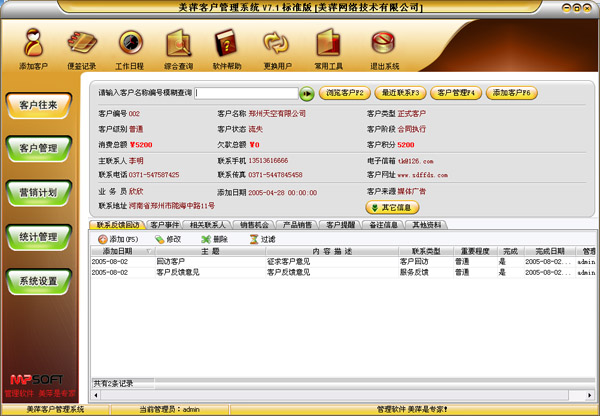
Task: Click the customer name search input field
Action: (245, 93)
